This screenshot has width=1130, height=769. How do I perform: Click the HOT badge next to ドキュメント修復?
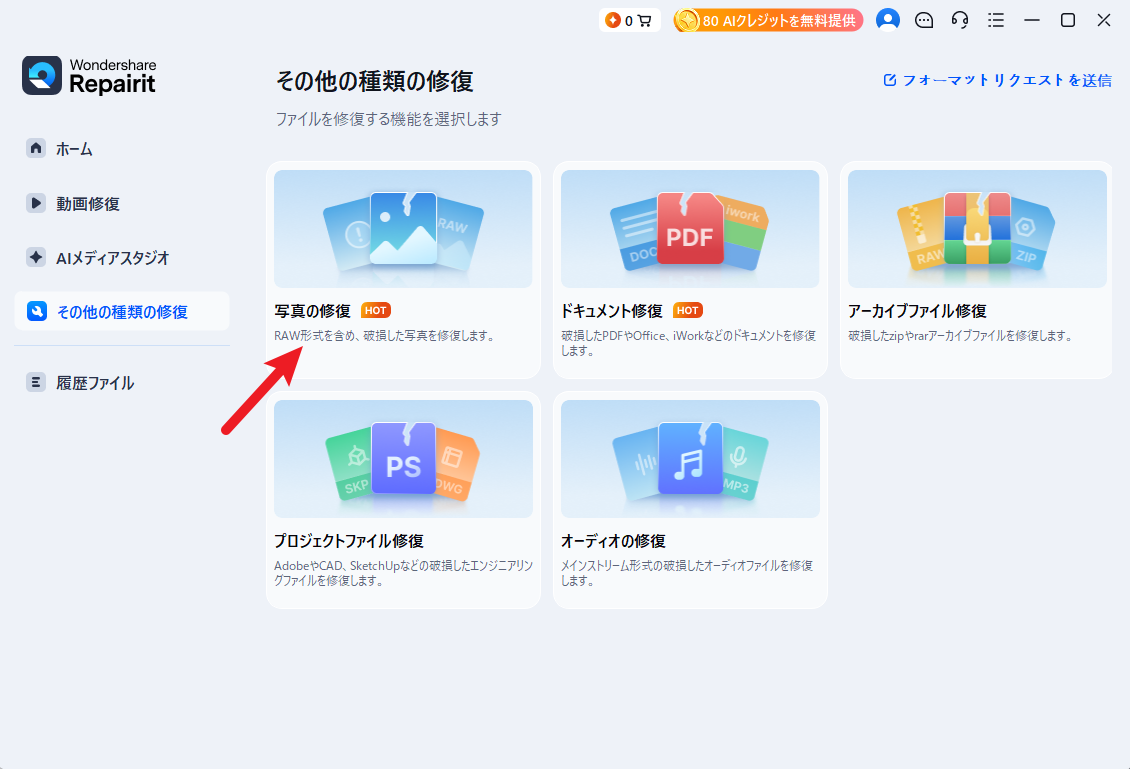pyautogui.click(x=688, y=311)
